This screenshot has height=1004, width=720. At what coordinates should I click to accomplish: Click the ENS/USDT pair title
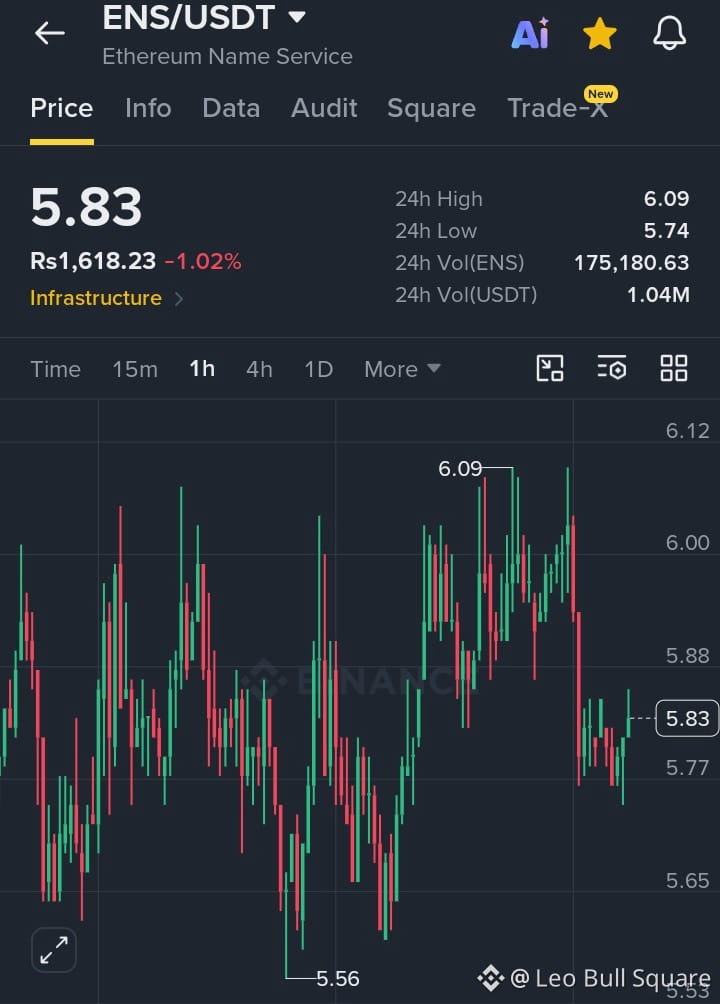(188, 17)
